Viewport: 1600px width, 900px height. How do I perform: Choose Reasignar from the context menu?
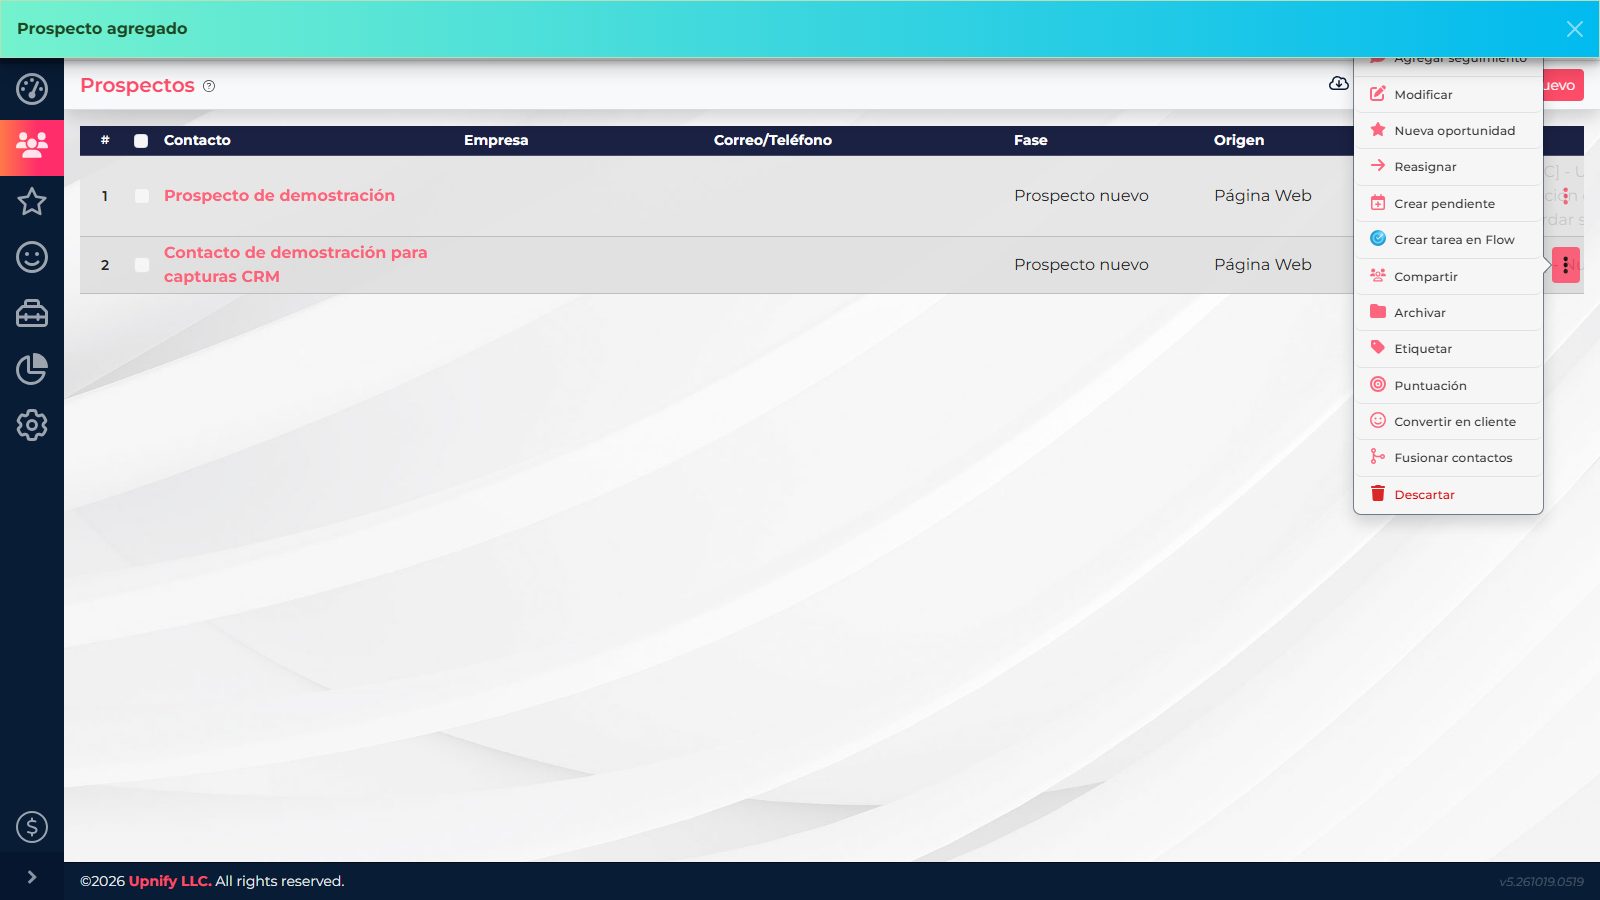1448,167
